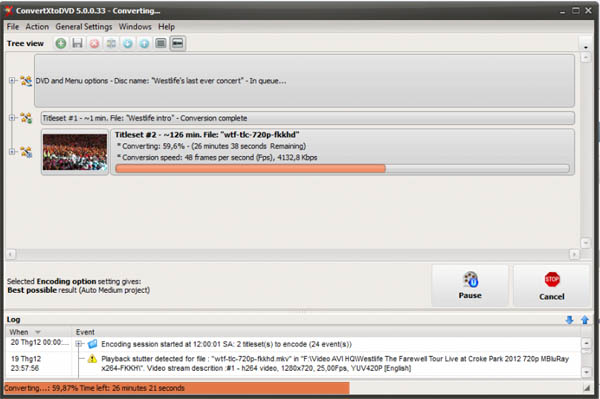Click the Conversion speed 48 frames text

click(217, 157)
